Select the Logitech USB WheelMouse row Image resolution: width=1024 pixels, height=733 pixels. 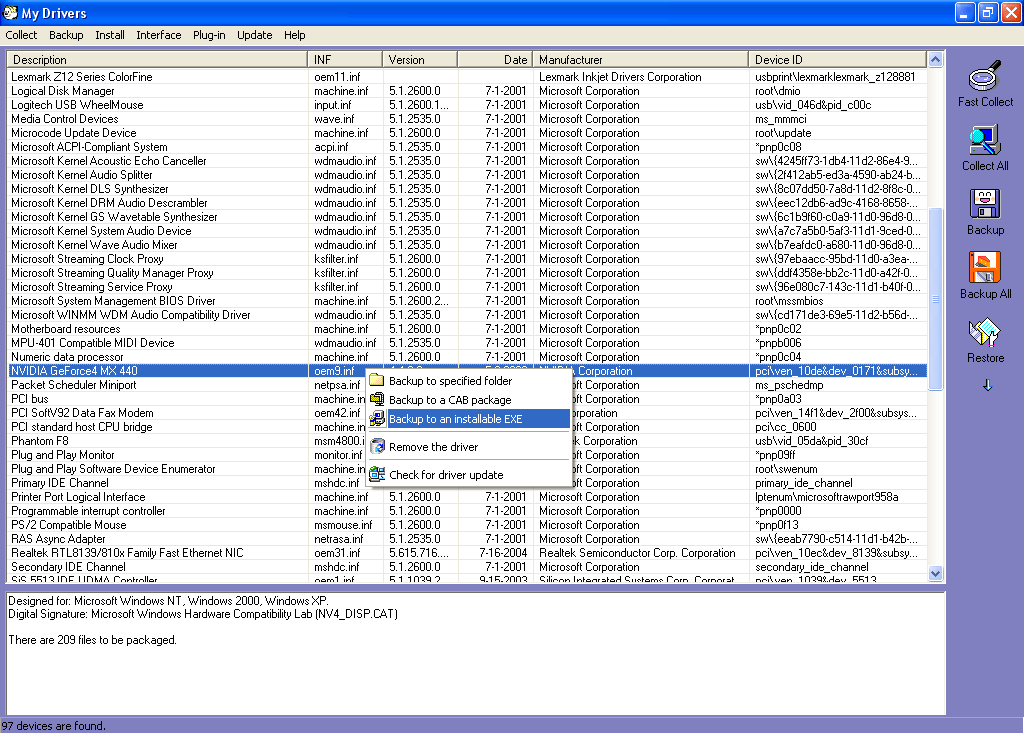[x=77, y=105]
